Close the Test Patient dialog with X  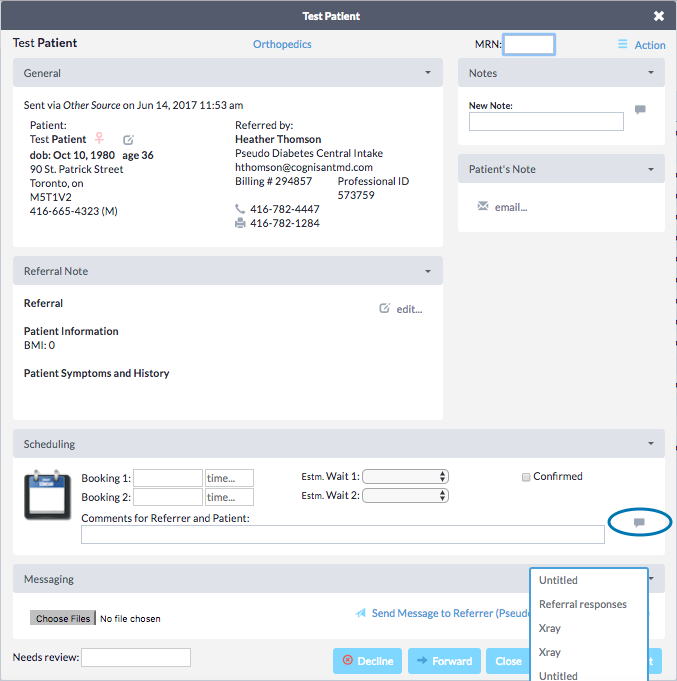(659, 16)
